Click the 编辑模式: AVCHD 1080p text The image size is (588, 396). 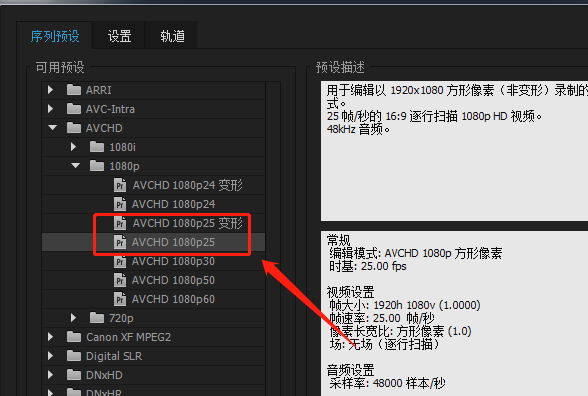pyautogui.click(x=416, y=254)
